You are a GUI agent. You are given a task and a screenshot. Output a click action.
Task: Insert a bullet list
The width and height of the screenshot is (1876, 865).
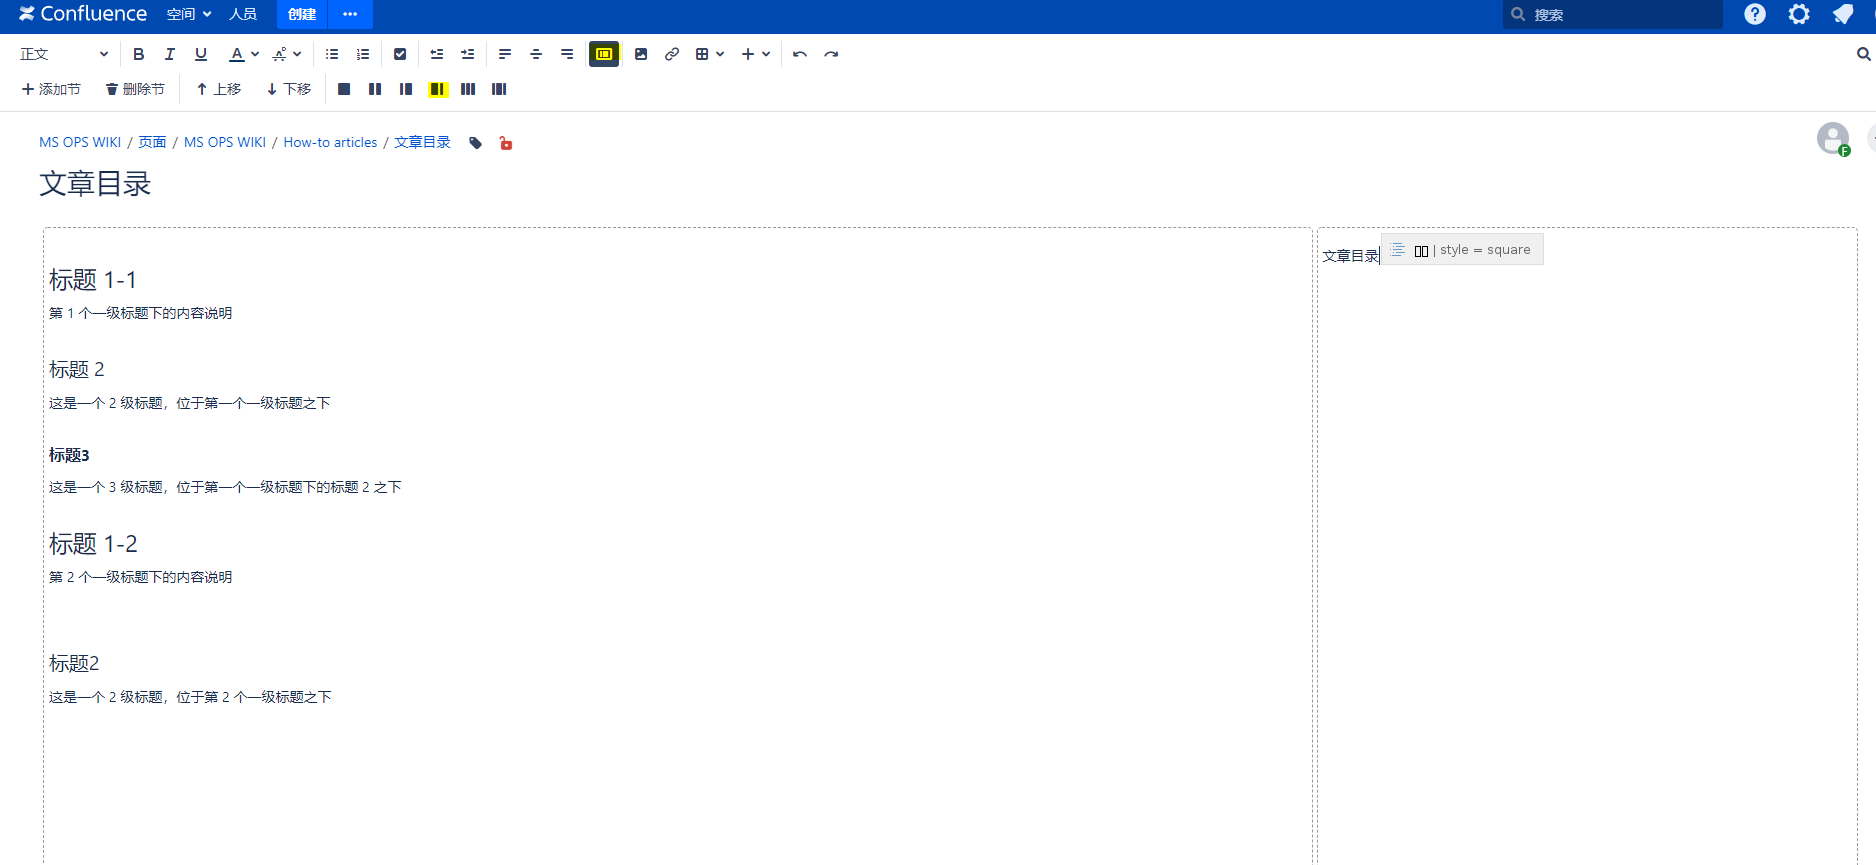332,54
